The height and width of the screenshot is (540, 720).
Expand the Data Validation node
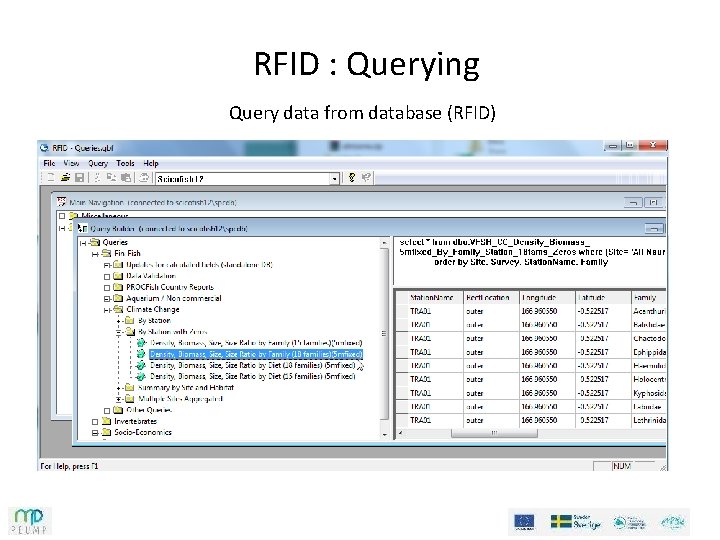[x=107, y=276]
